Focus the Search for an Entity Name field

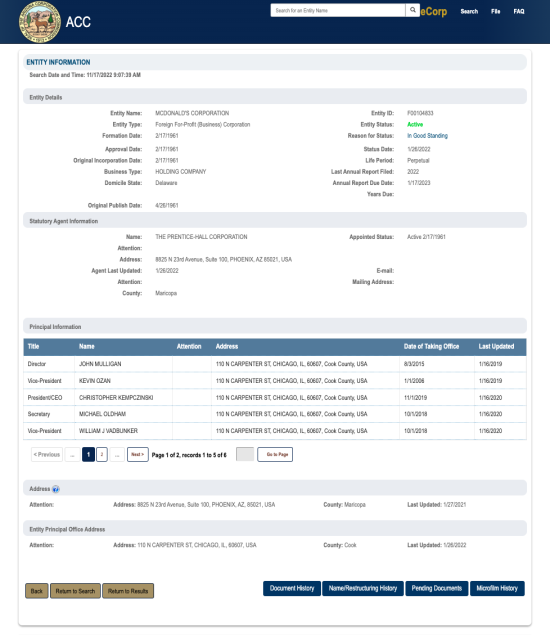click(338, 10)
